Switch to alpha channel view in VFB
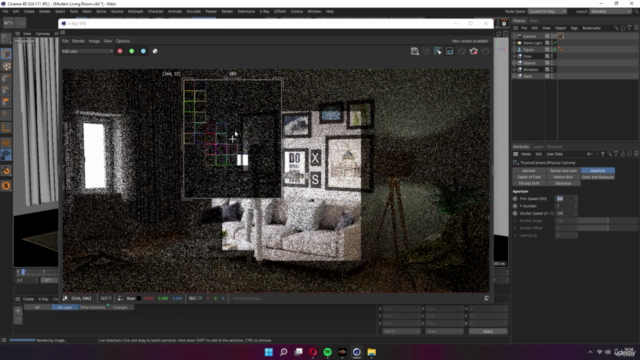Viewport: 640px width, 360px height. [155, 51]
